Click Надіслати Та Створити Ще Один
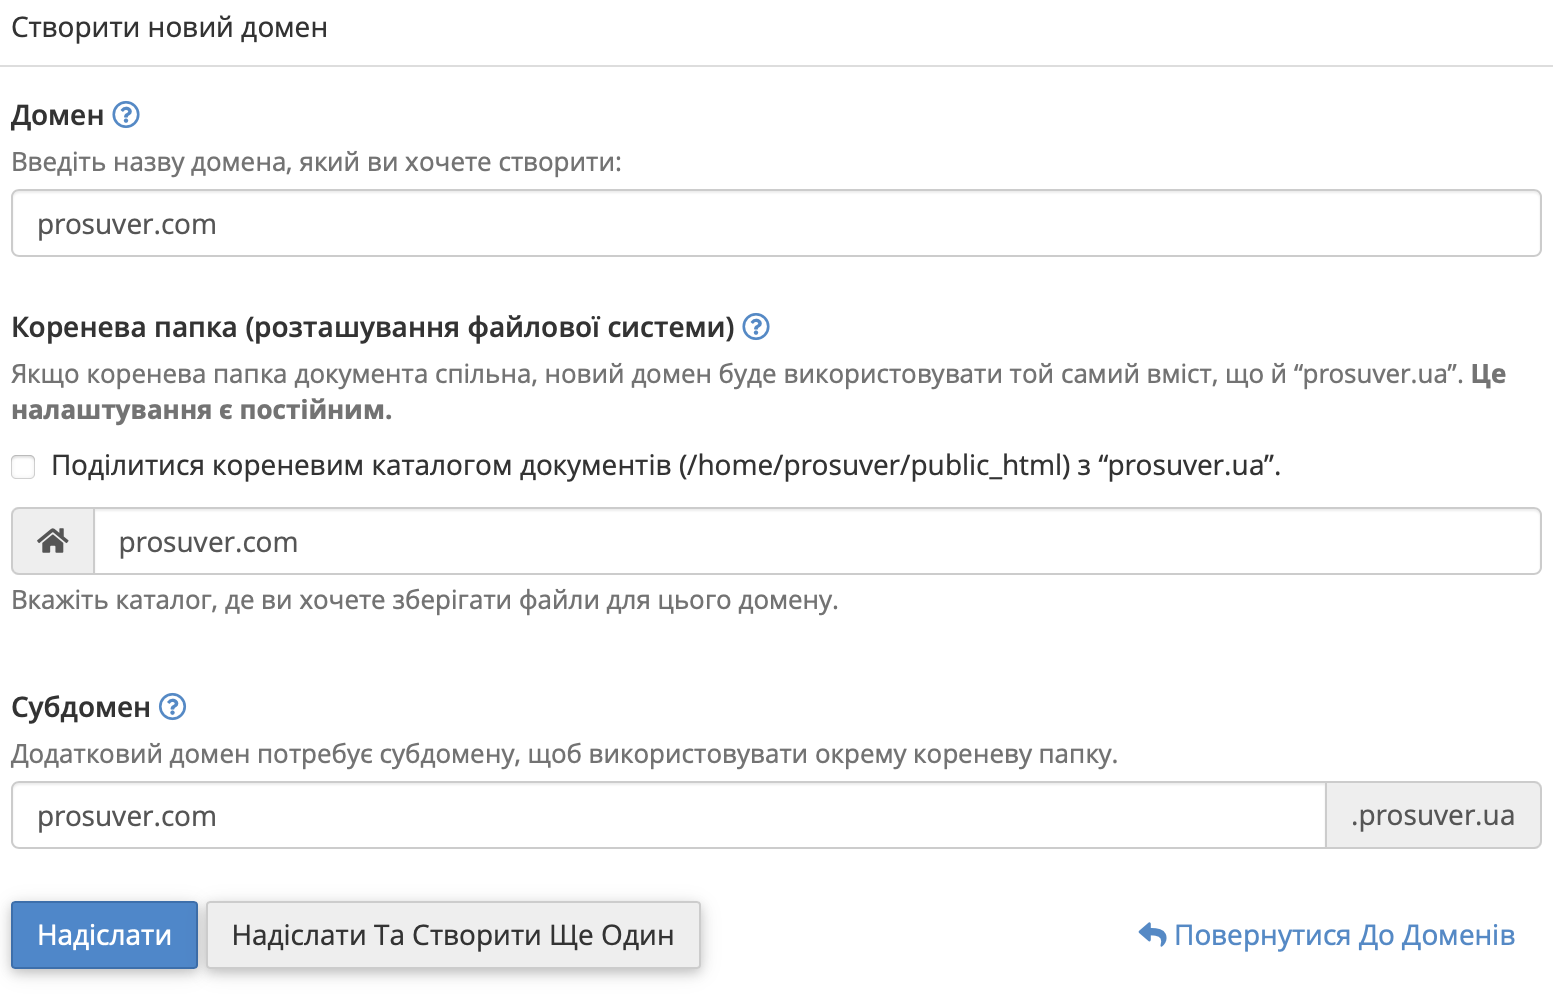The width and height of the screenshot is (1553, 998). point(453,934)
